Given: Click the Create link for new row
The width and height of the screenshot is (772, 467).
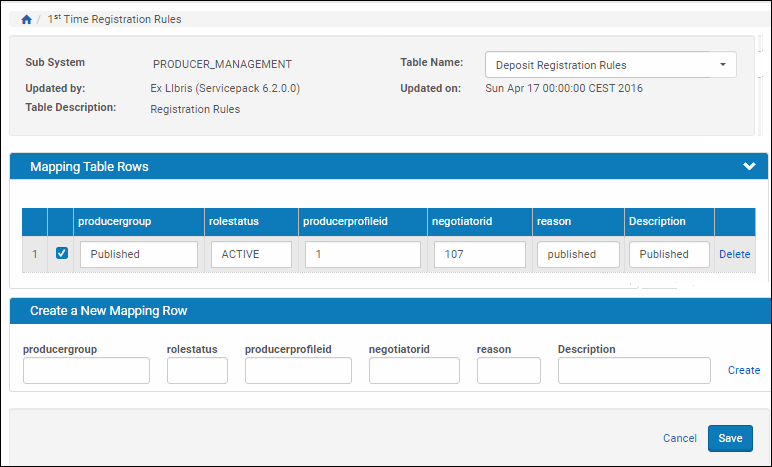Looking at the screenshot, I should point(743,370).
